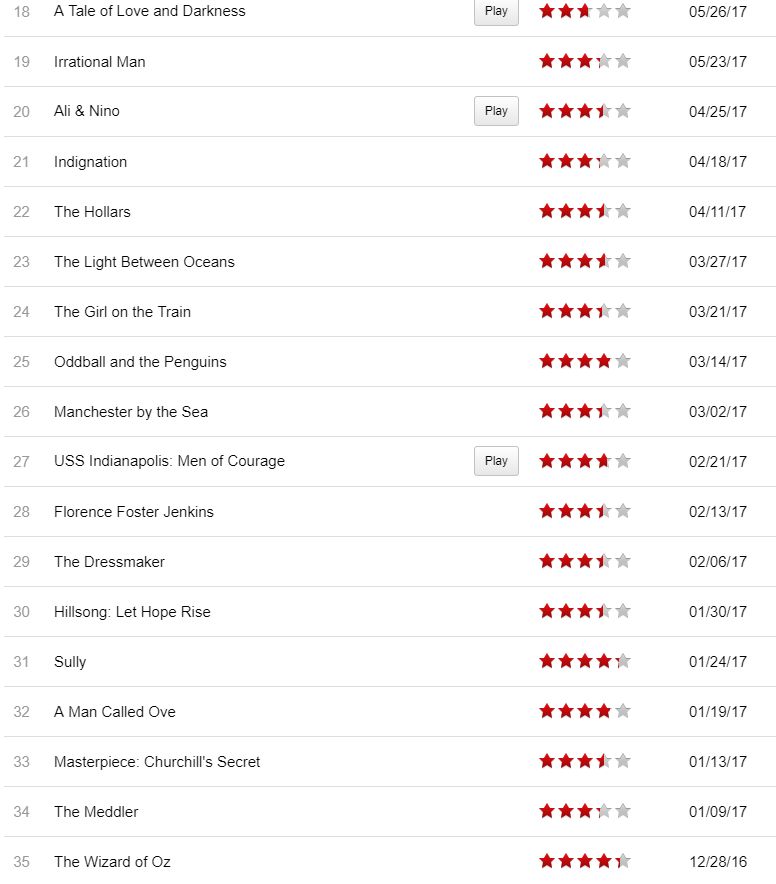The height and width of the screenshot is (884, 776).
Task: Open Hillsong: Let Hope Rise
Action: point(132,612)
